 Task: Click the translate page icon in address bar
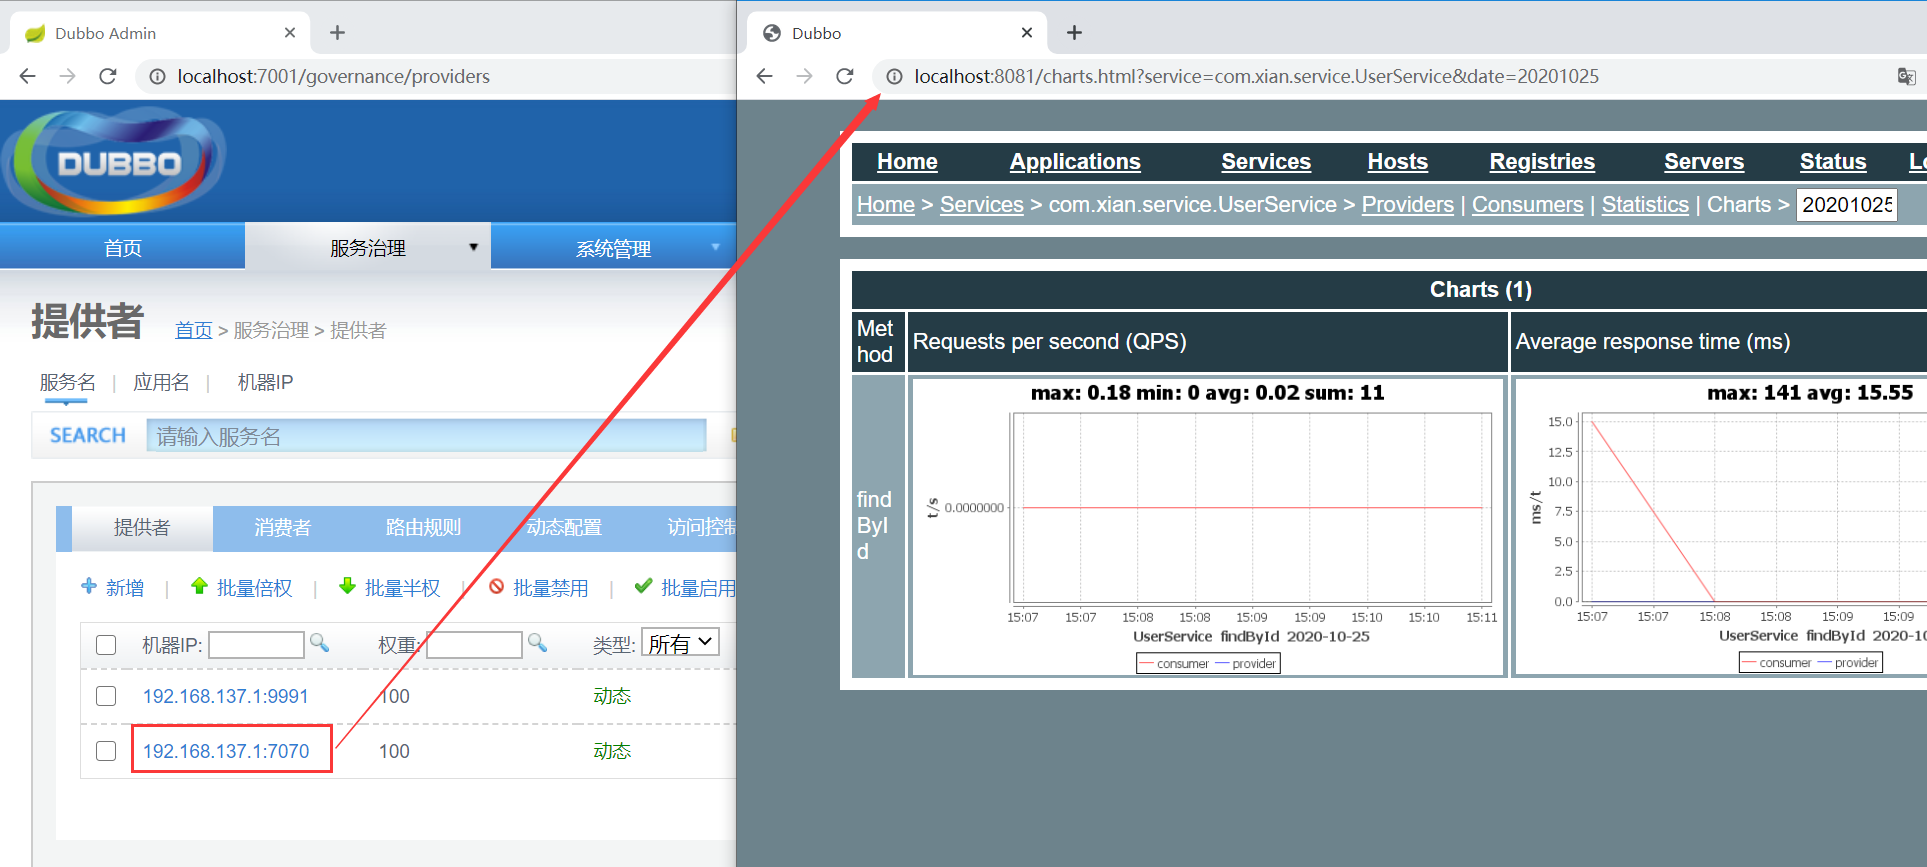[x=1906, y=76]
